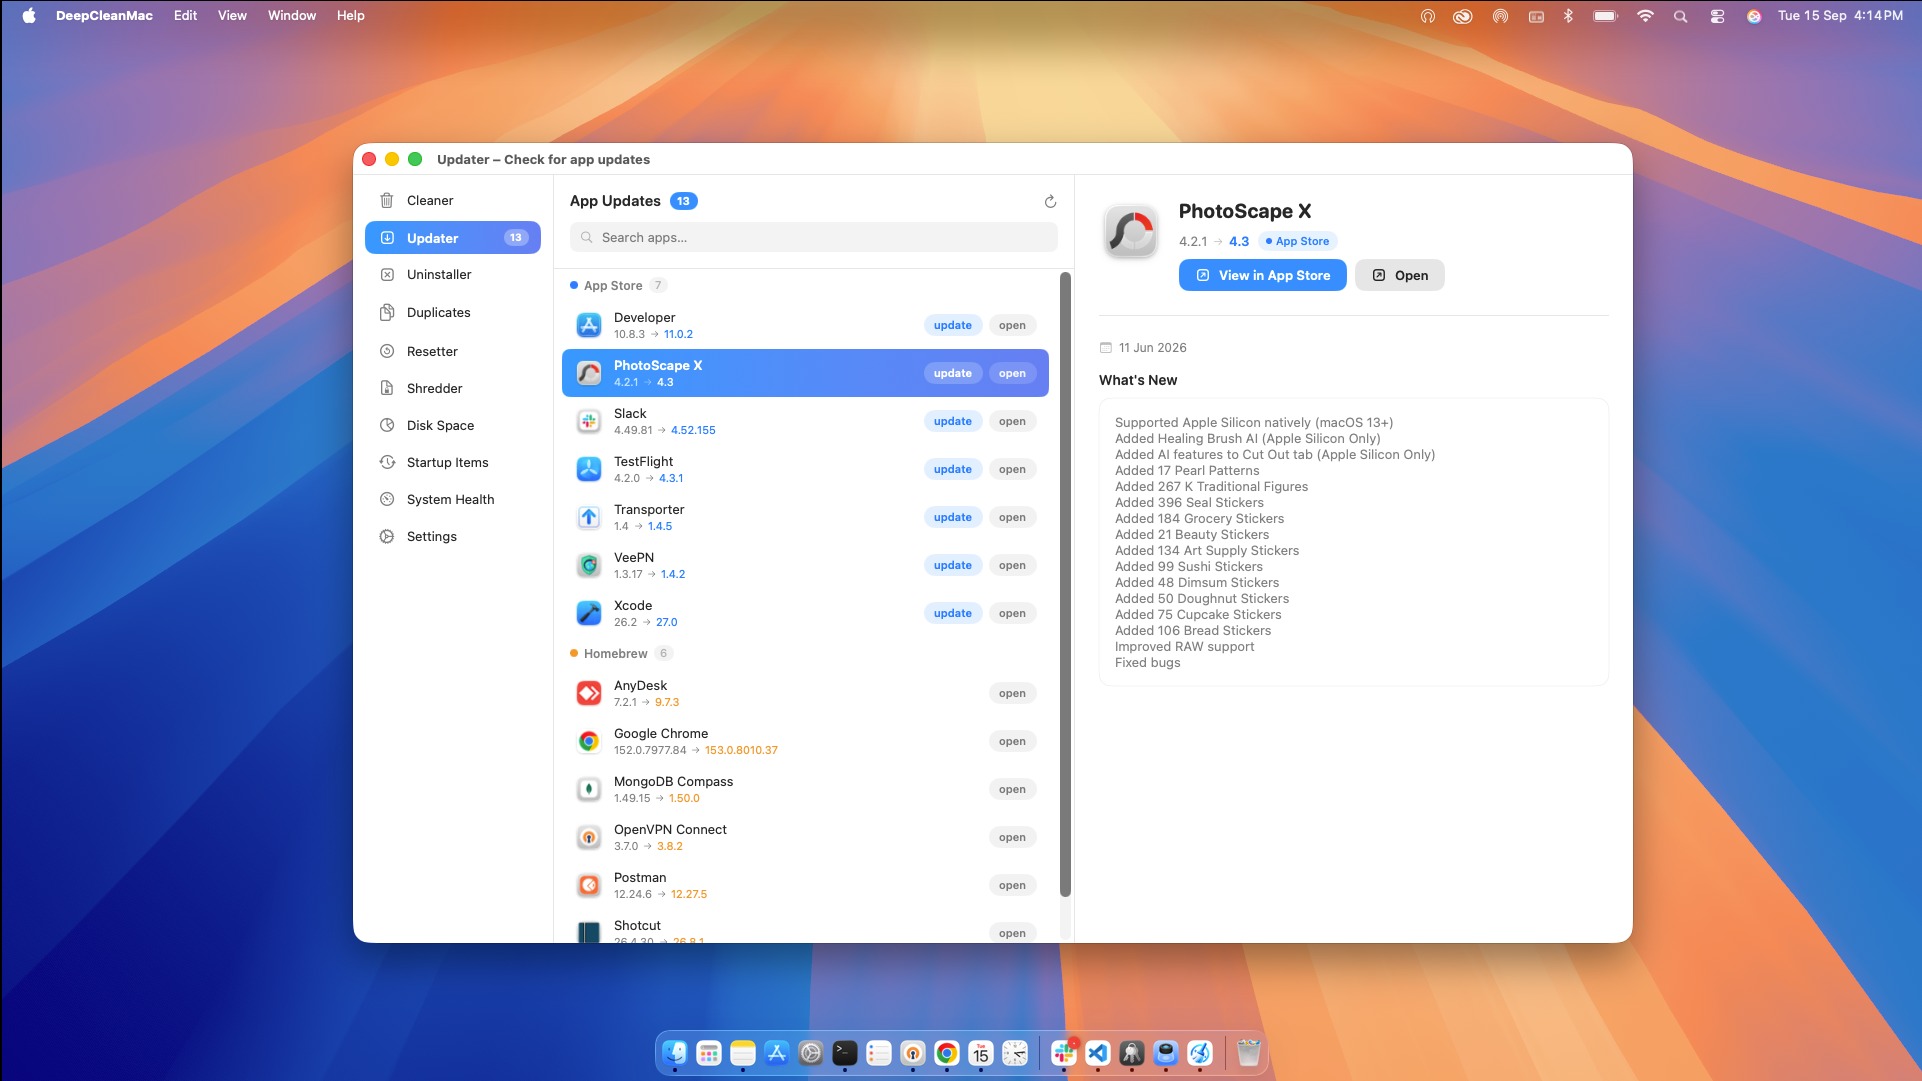Open the View menu

232,15
